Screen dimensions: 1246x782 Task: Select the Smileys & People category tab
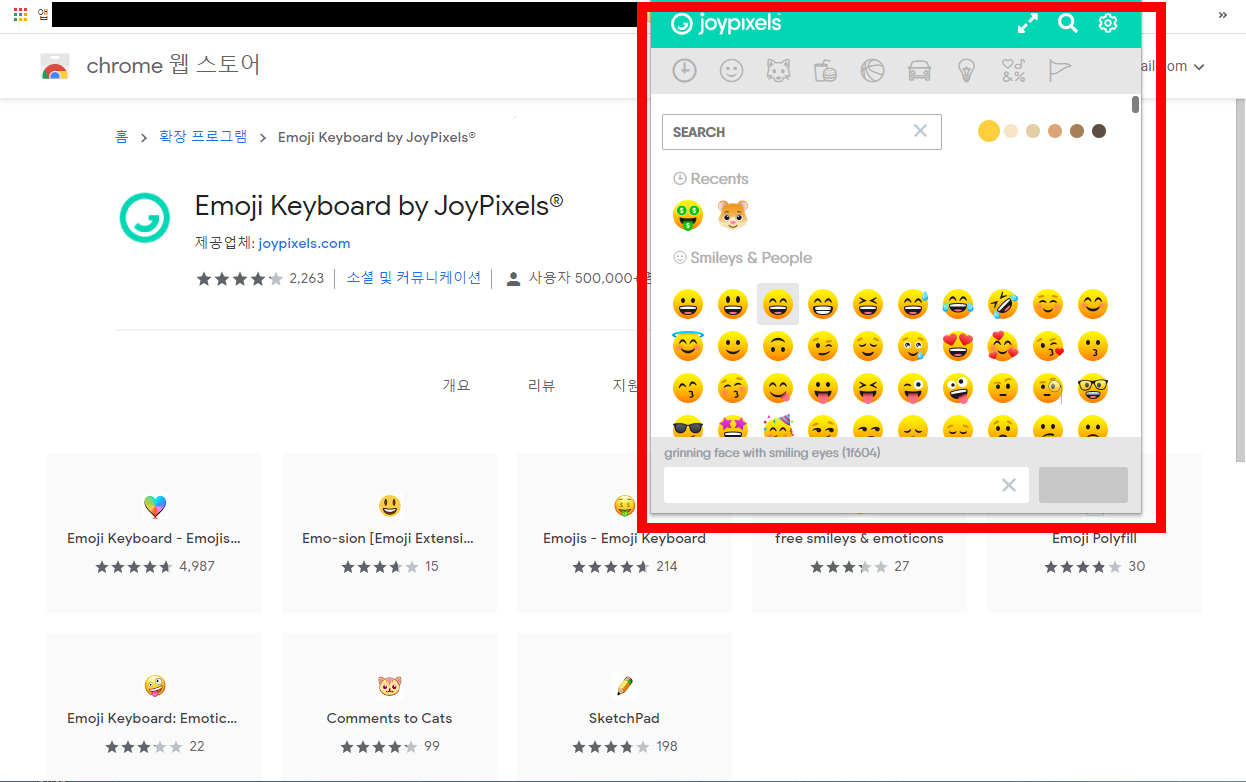click(x=732, y=71)
